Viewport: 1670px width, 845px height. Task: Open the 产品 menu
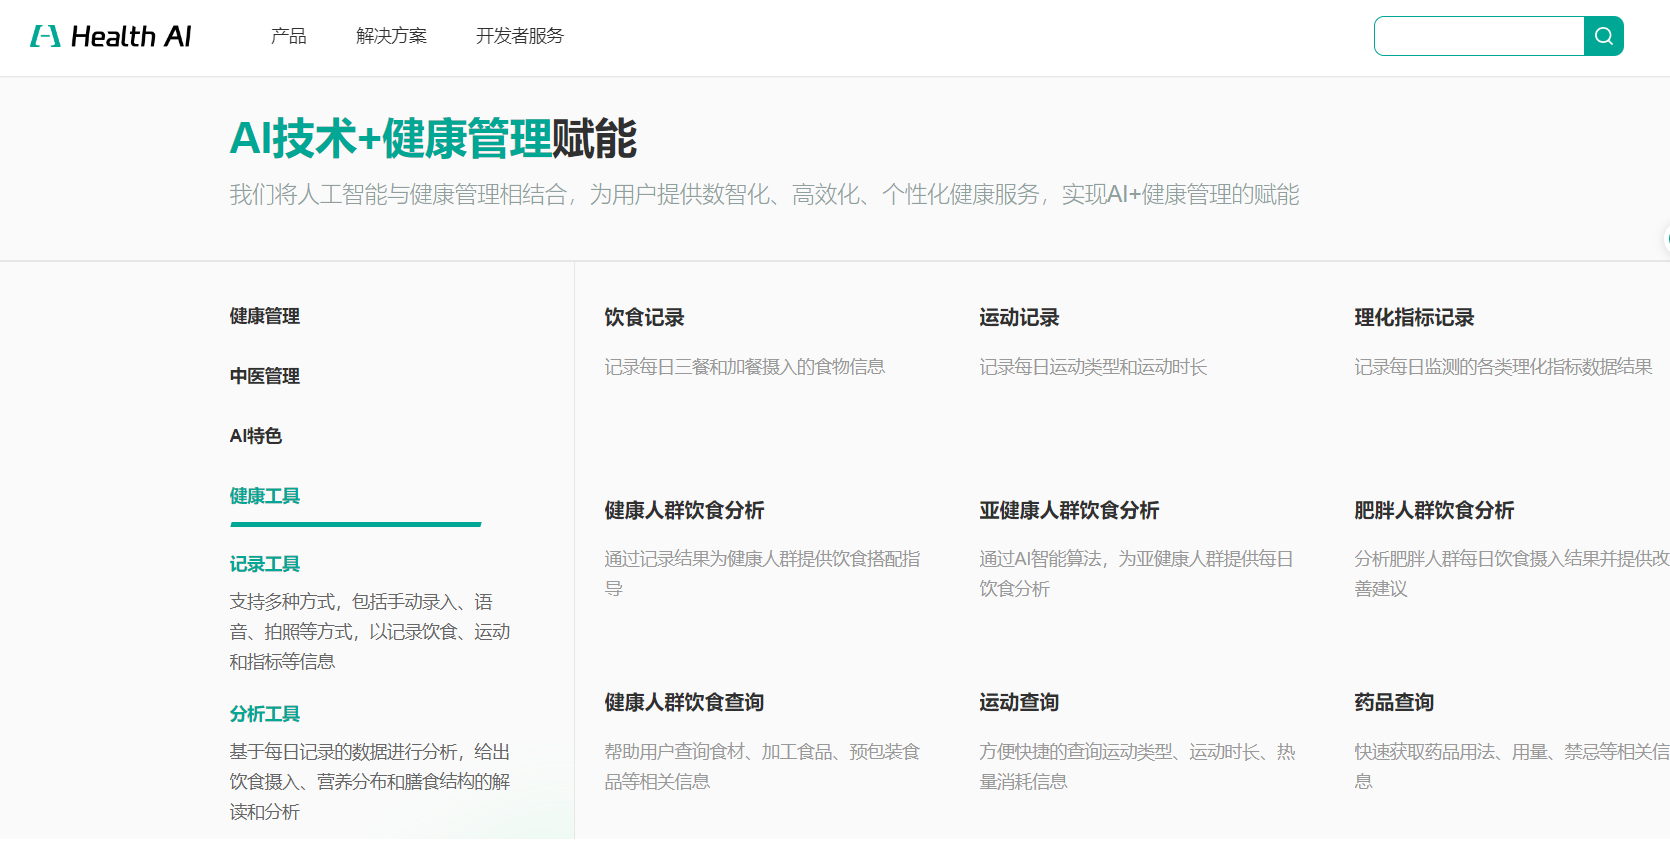pos(288,36)
